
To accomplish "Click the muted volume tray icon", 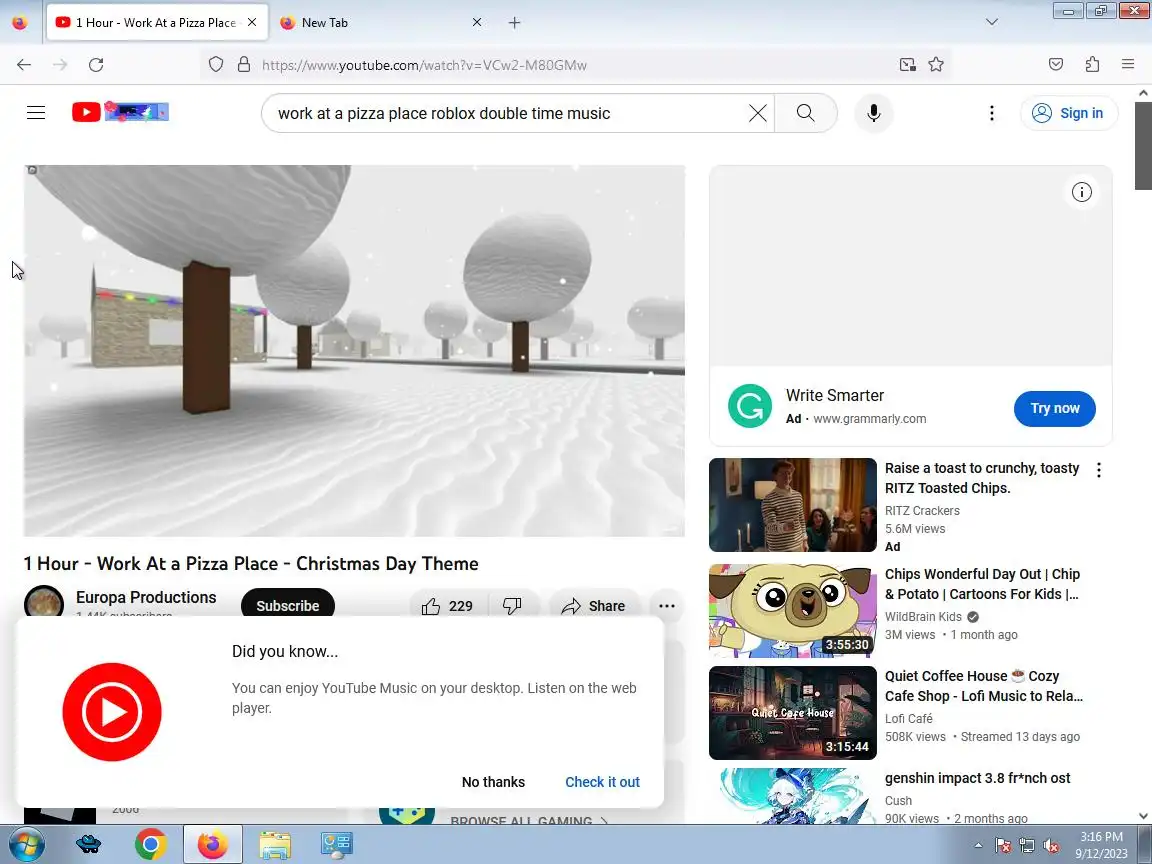I will click(x=1051, y=846).
